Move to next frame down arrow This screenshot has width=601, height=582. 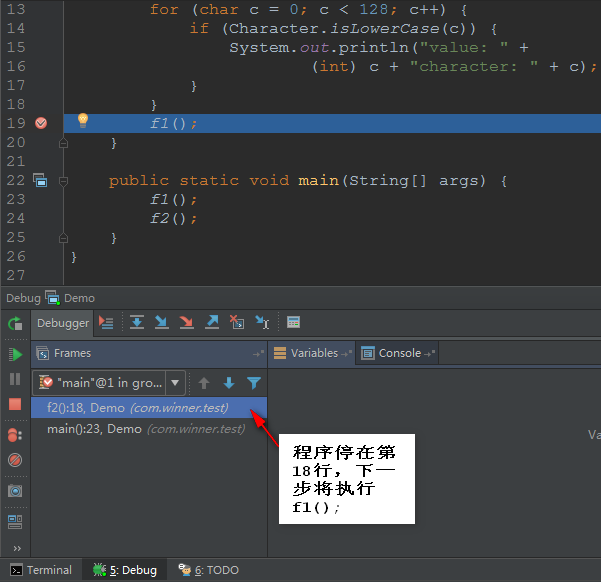[x=229, y=383]
